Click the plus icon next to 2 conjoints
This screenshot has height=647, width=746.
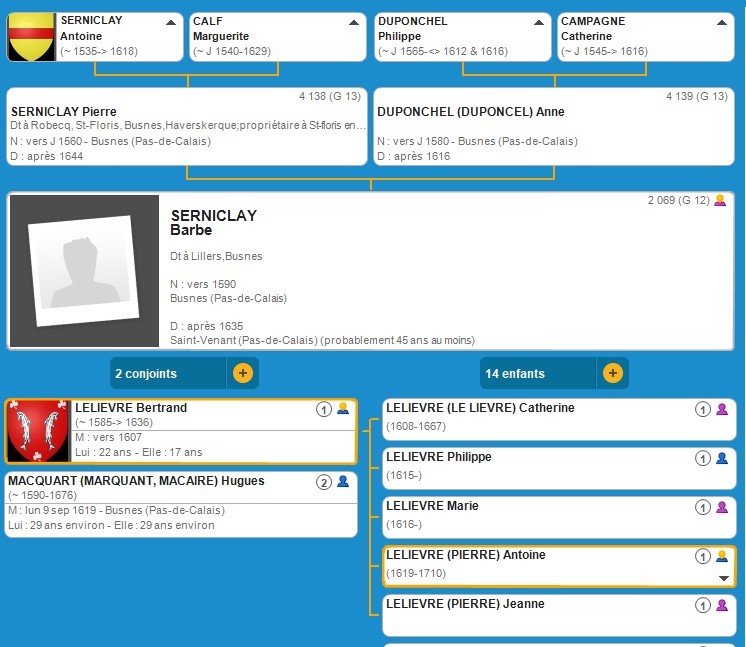[x=242, y=374]
